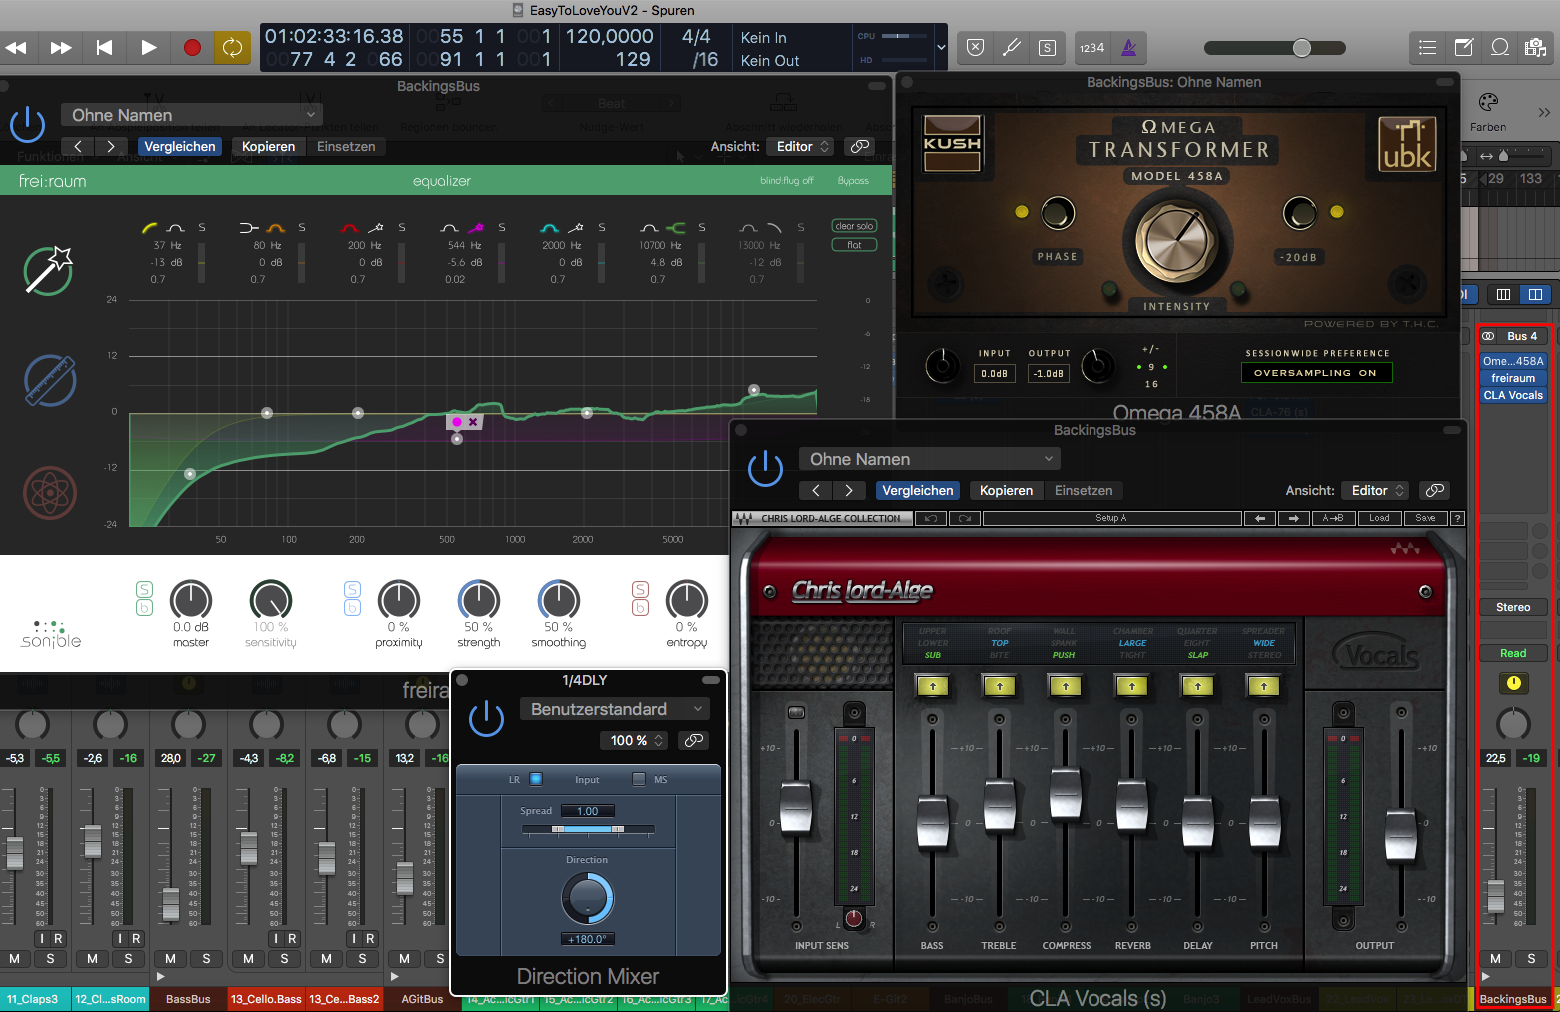The height and width of the screenshot is (1012, 1560).
Task: Solo the 37 Hz EQ band
Action: coord(202,228)
